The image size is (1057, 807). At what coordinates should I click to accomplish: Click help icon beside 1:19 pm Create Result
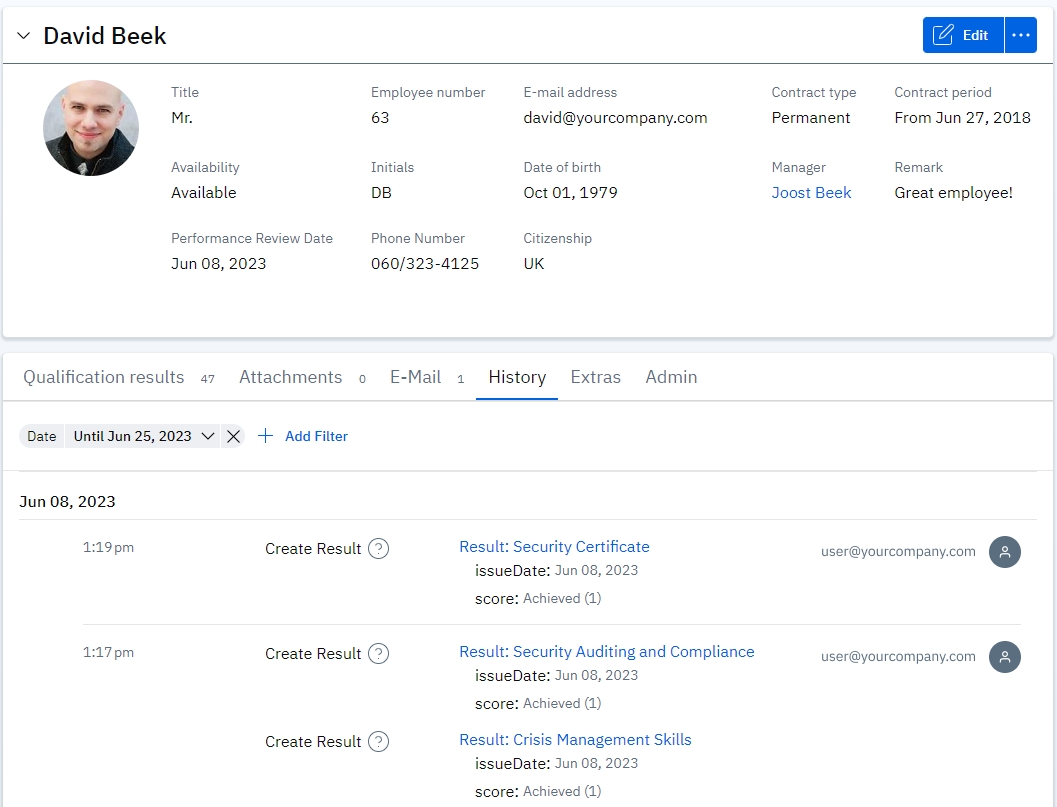click(378, 548)
